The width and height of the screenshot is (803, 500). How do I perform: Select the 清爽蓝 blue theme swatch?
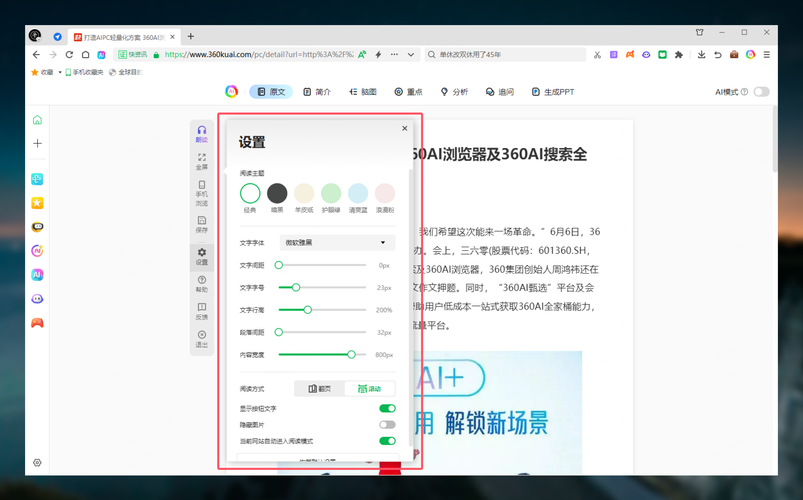point(357,194)
